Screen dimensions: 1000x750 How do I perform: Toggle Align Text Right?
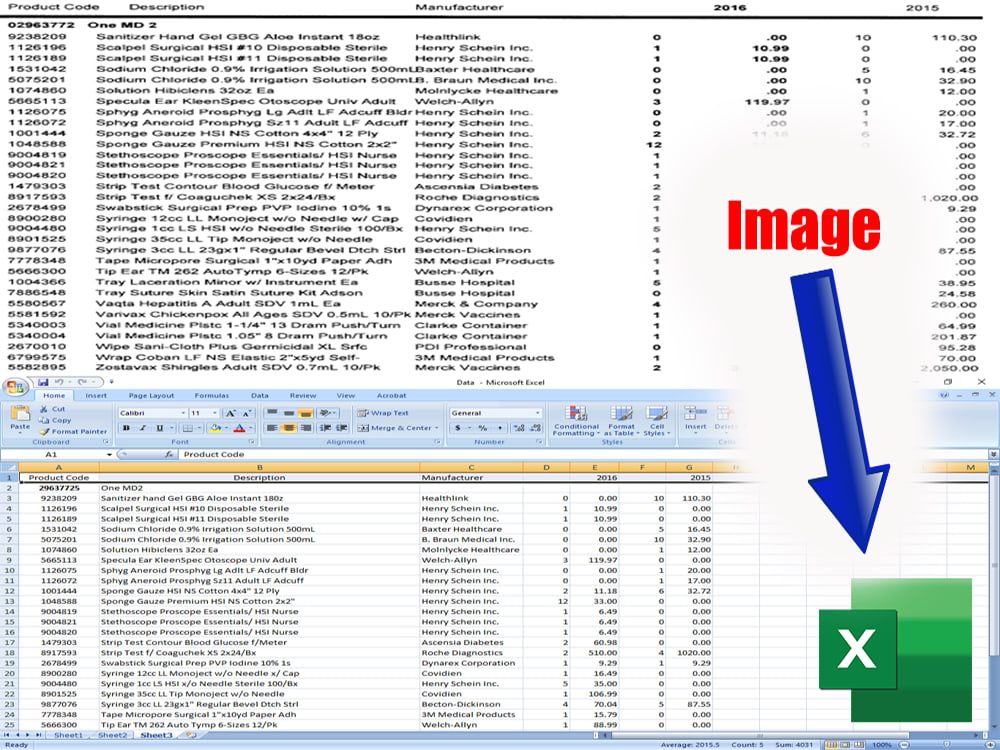coord(305,428)
